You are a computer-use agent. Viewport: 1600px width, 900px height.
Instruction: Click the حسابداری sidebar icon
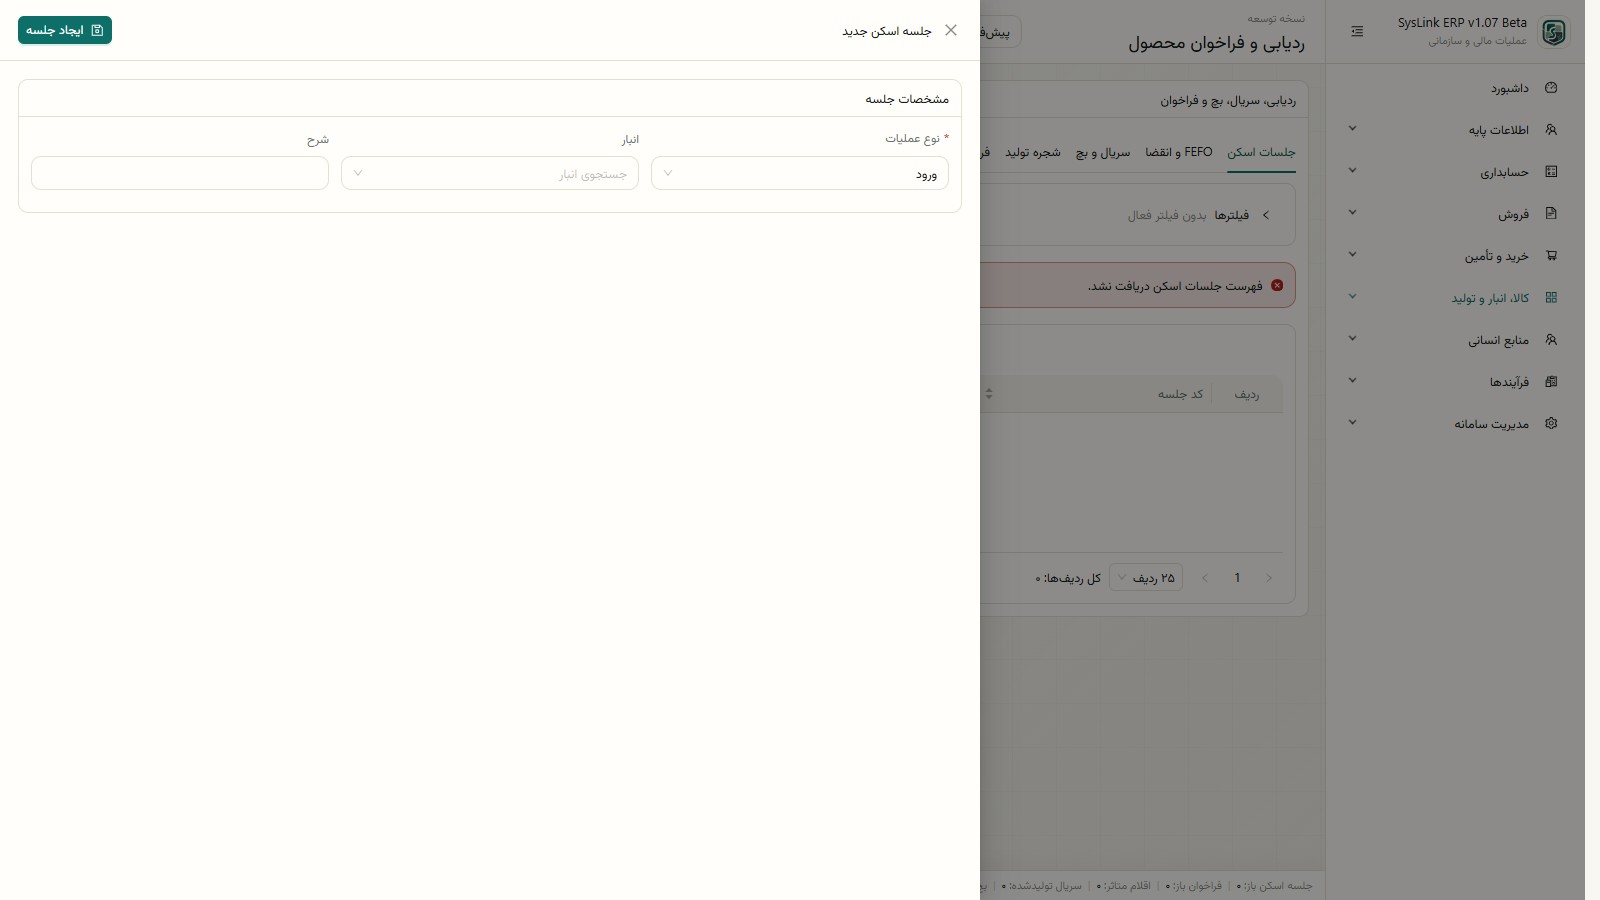[x=1551, y=172]
